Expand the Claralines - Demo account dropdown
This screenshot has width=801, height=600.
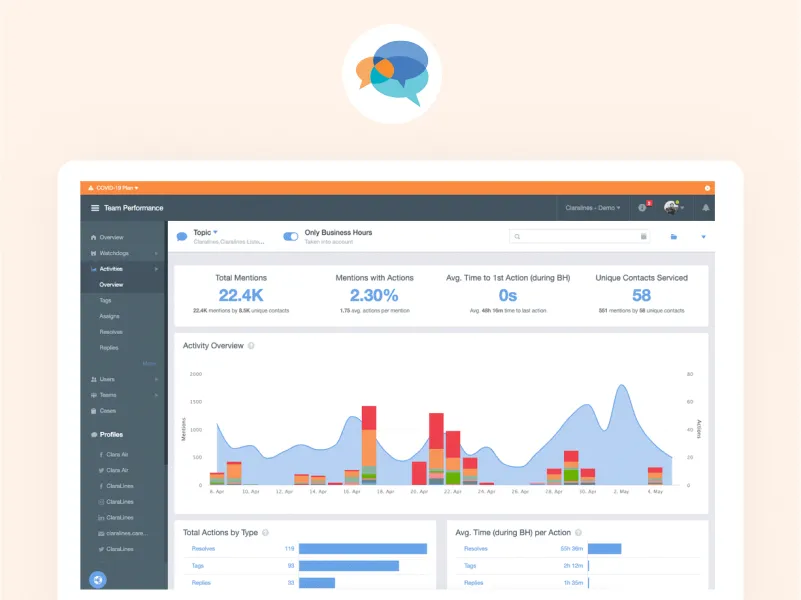point(592,208)
